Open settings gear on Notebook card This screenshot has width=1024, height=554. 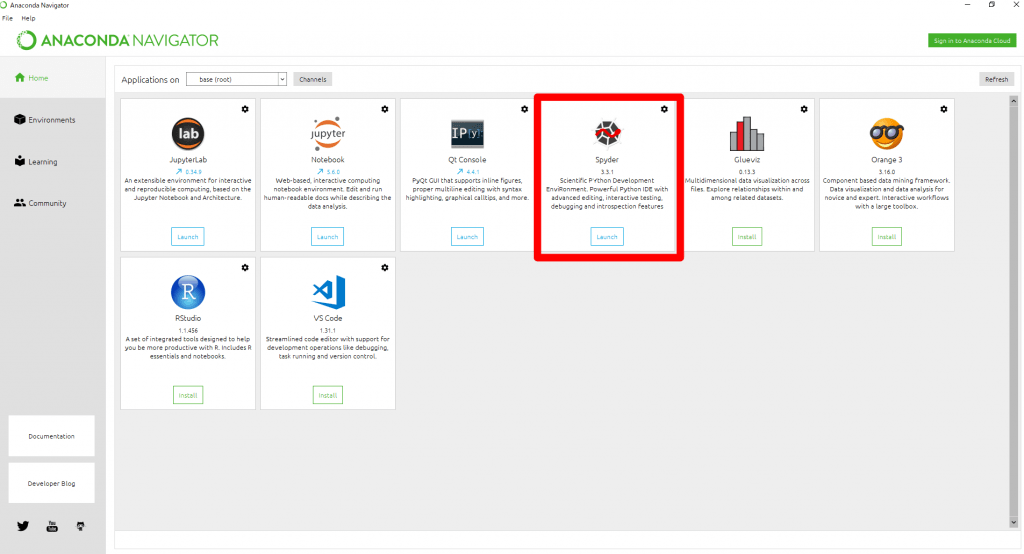tap(385, 109)
